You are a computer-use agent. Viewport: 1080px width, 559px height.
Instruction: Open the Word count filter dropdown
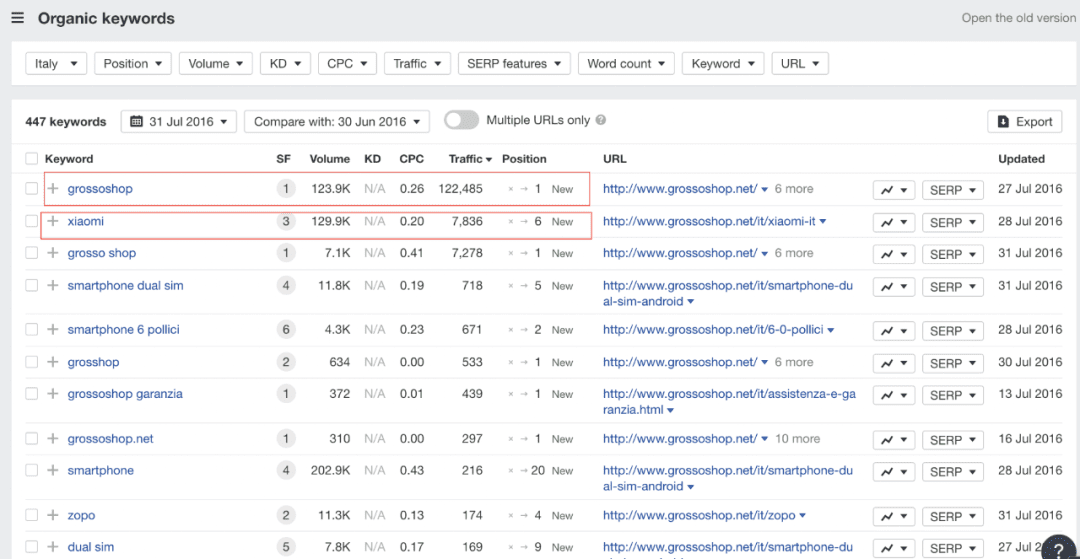[626, 63]
